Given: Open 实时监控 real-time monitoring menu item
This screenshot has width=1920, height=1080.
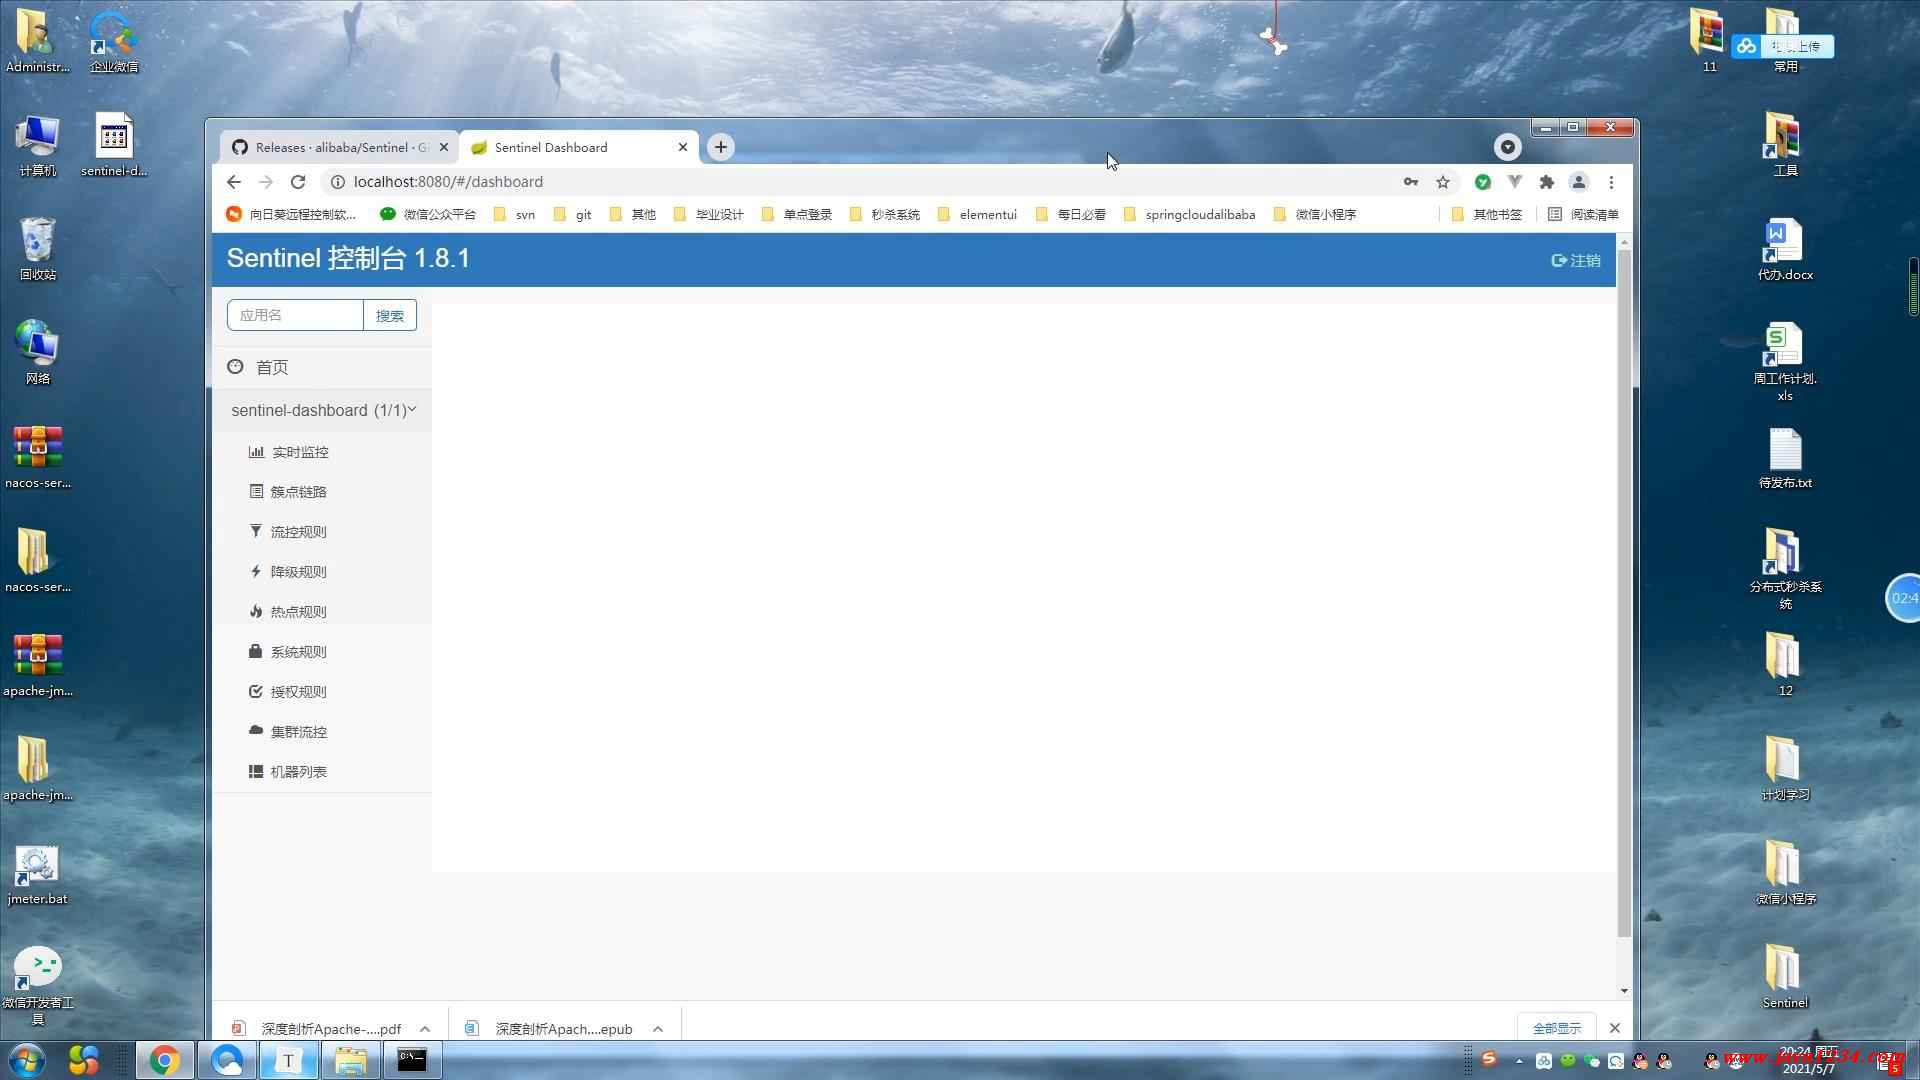Looking at the screenshot, I should [x=289, y=452].
